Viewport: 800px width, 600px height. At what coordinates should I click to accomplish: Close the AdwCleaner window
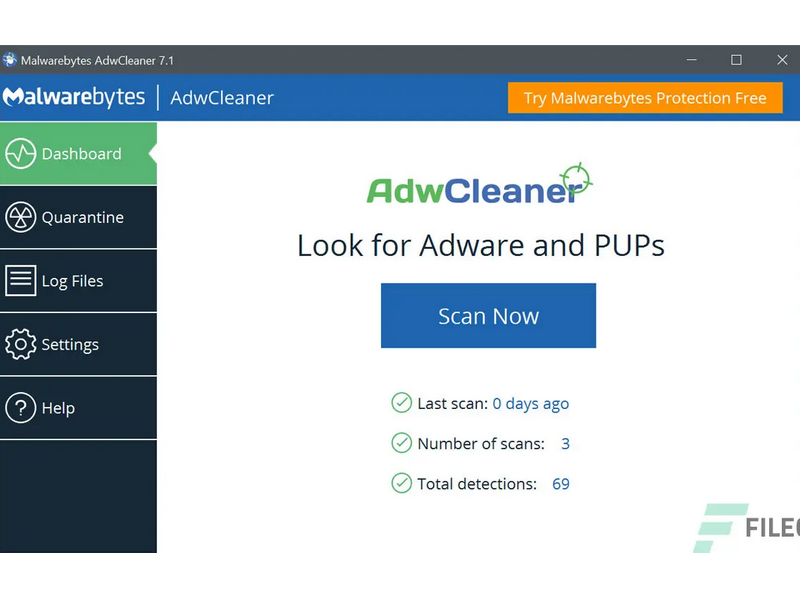point(782,60)
